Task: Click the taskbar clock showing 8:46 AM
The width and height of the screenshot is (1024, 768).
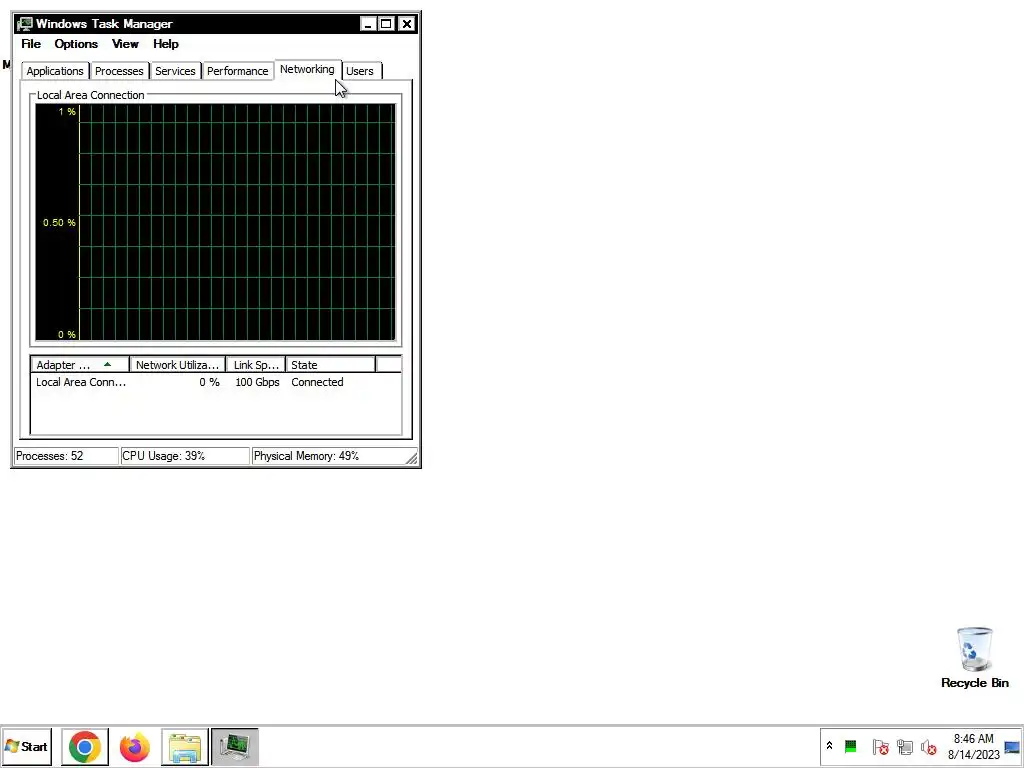Action: click(974, 746)
